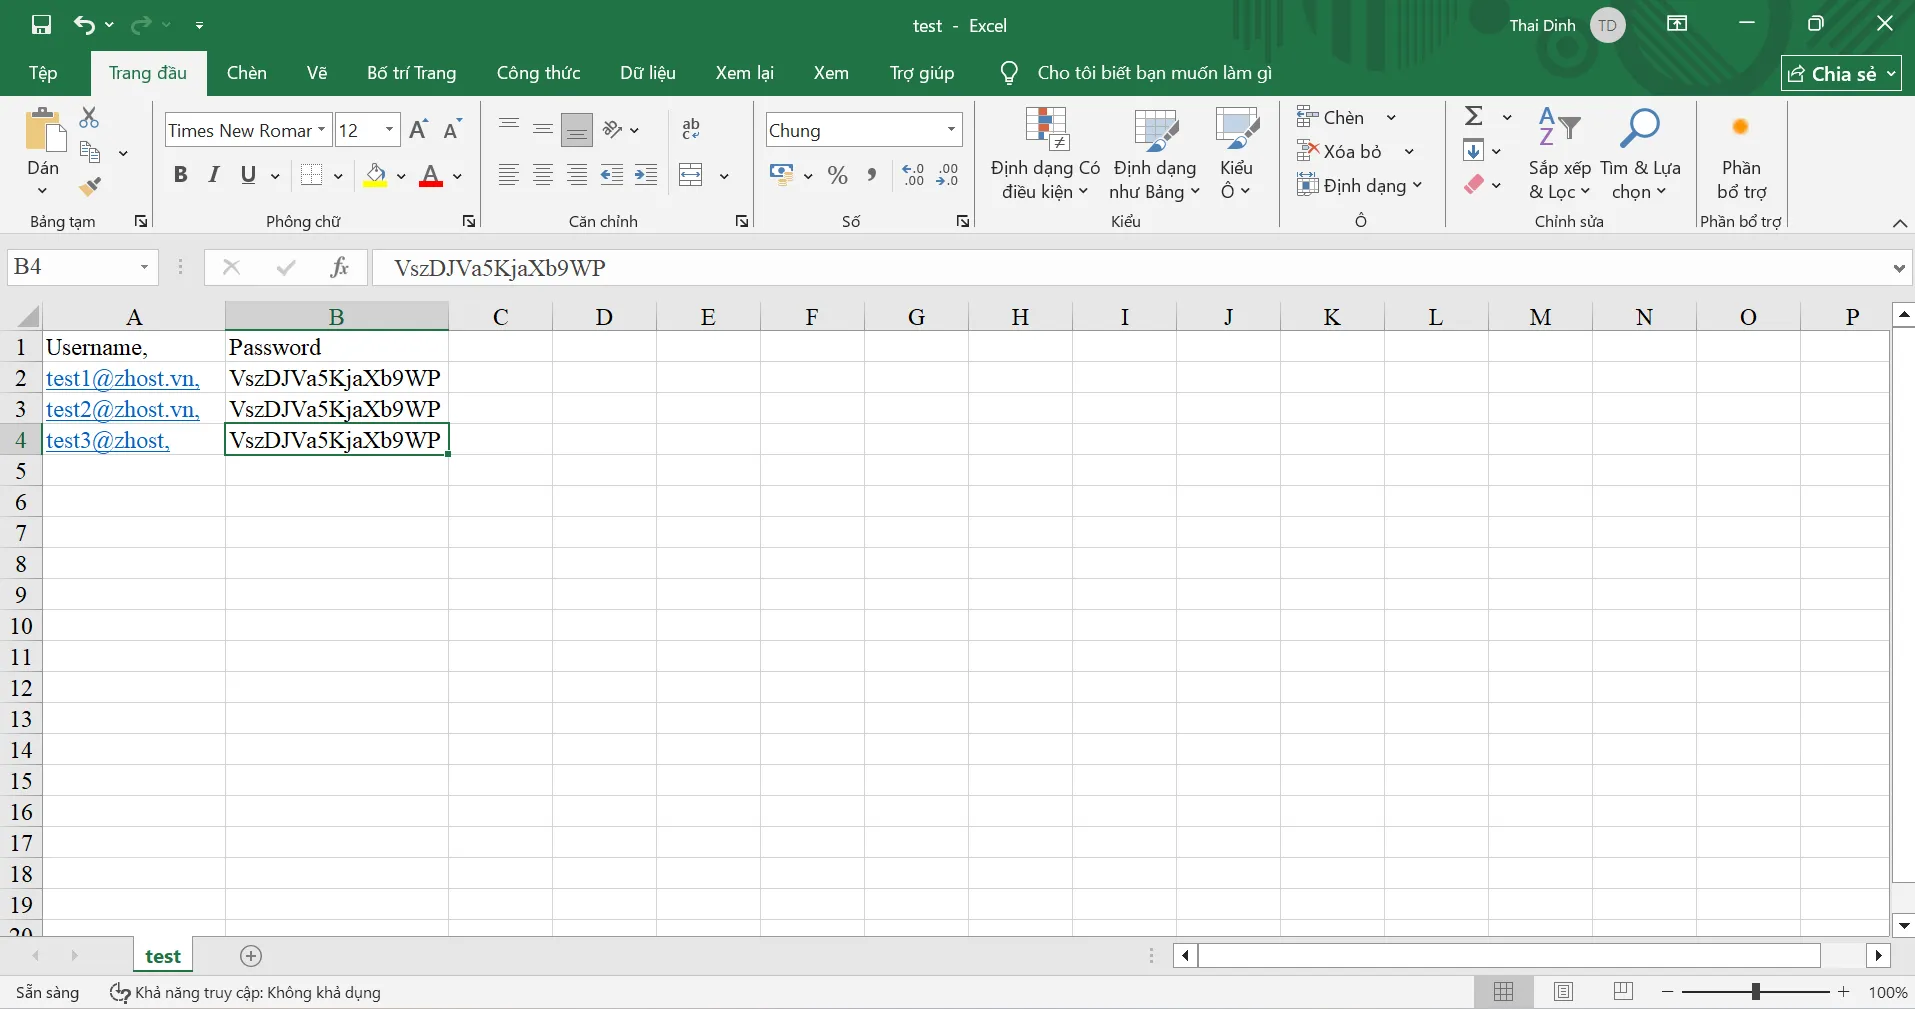Click the Format Painter brush icon
This screenshot has width=1915, height=1009.
pos(90,187)
